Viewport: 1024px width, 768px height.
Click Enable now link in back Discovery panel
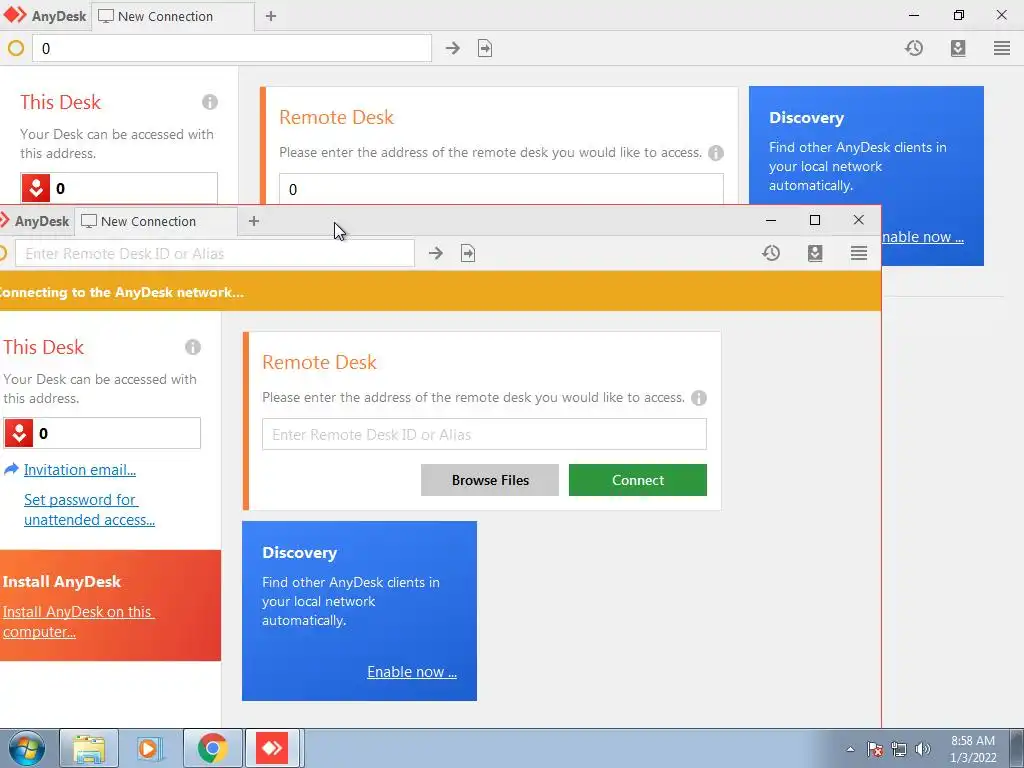point(922,237)
